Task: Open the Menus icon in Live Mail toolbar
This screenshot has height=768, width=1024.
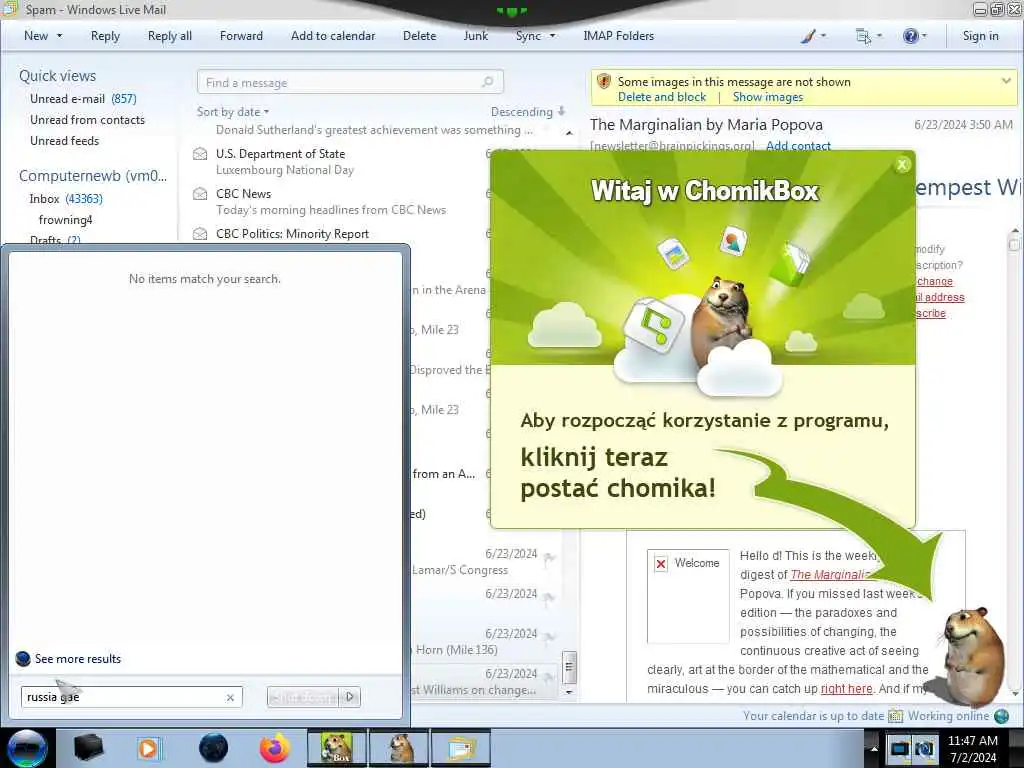Action: [x=863, y=36]
